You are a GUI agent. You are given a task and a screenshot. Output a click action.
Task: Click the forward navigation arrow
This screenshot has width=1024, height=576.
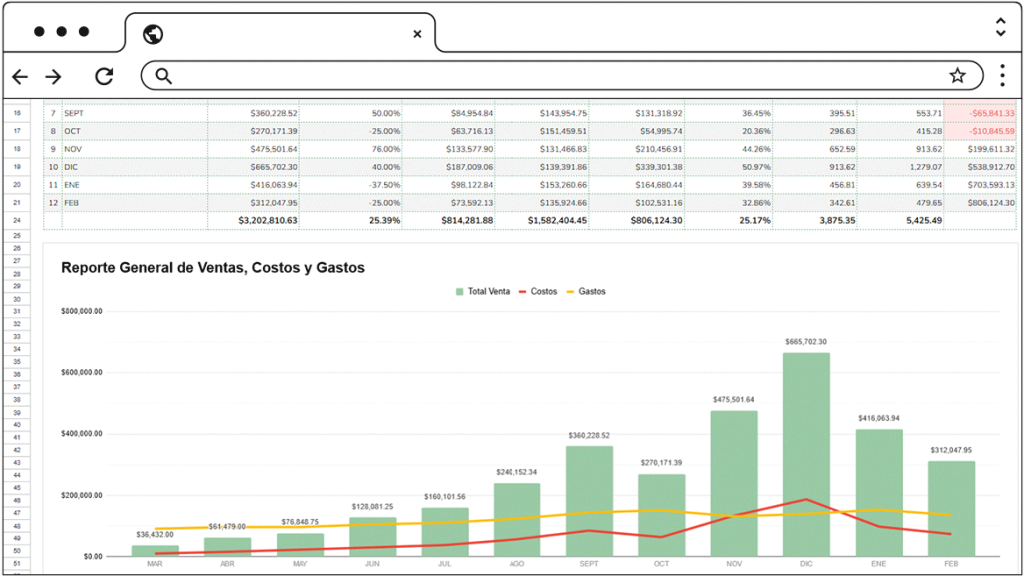[x=53, y=76]
